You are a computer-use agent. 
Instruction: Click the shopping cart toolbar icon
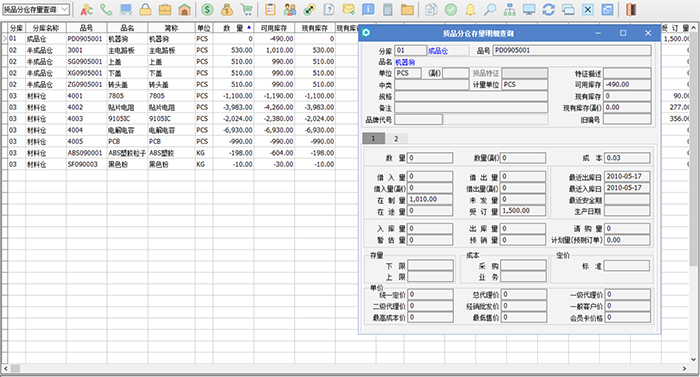click(246, 9)
